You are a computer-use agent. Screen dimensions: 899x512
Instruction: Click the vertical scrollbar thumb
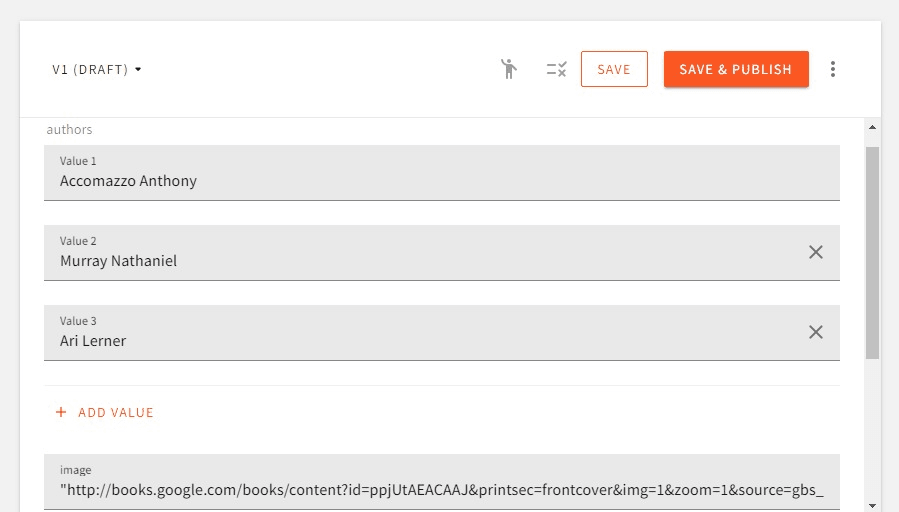[872, 250]
